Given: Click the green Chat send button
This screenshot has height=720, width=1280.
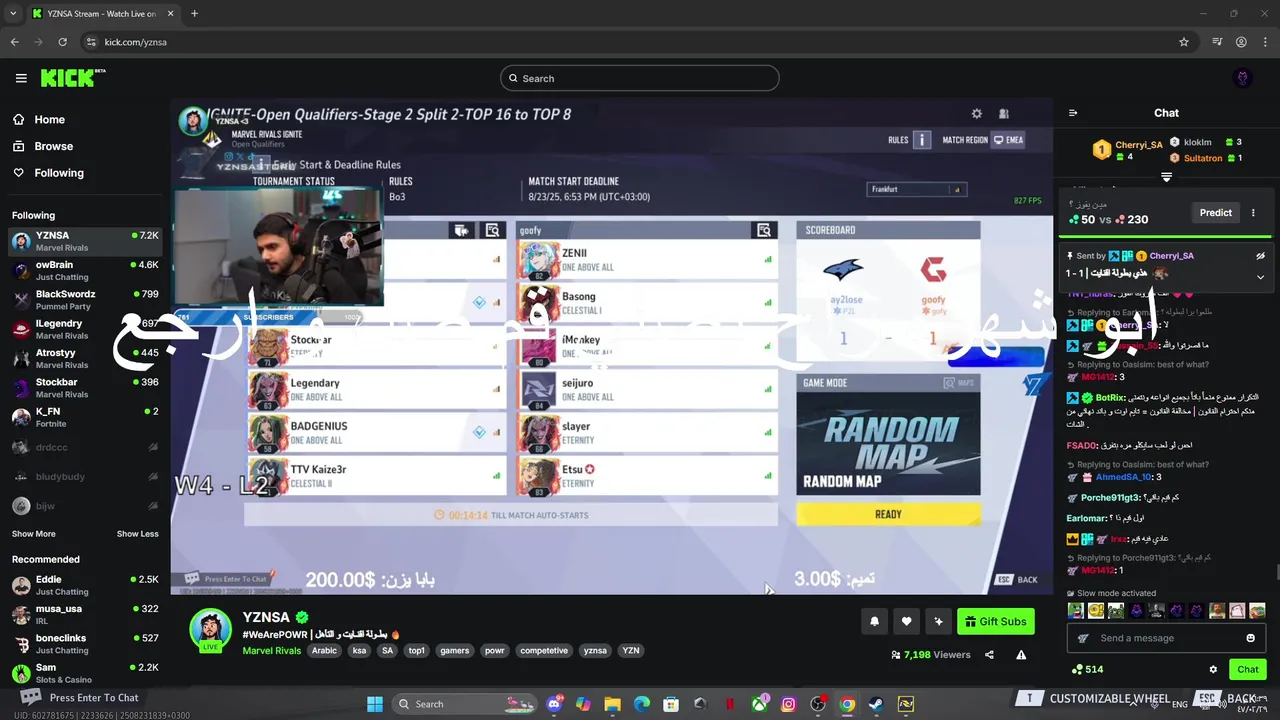Looking at the screenshot, I should click(x=1247, y=670).
